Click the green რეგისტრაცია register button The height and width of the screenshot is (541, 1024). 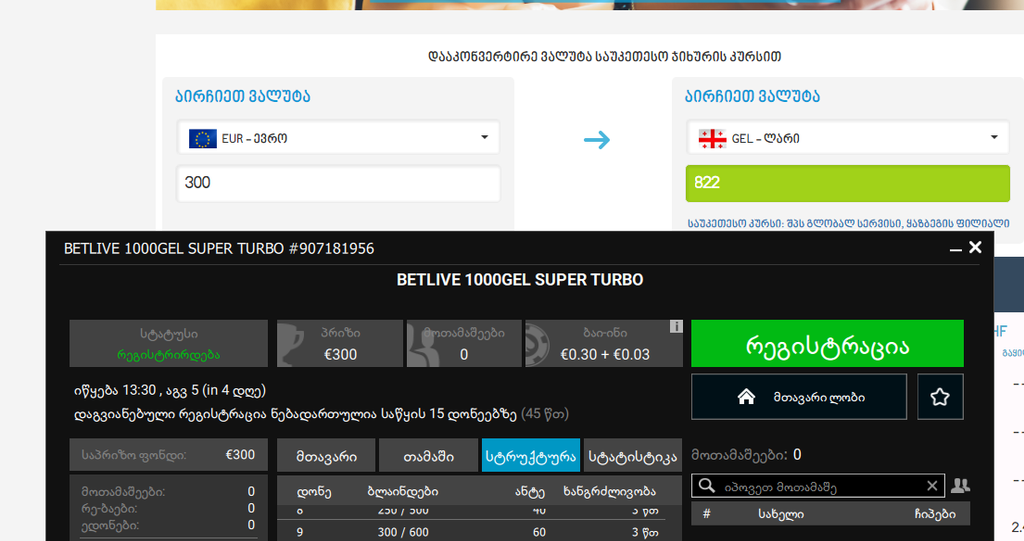click(x=827, y=344)
